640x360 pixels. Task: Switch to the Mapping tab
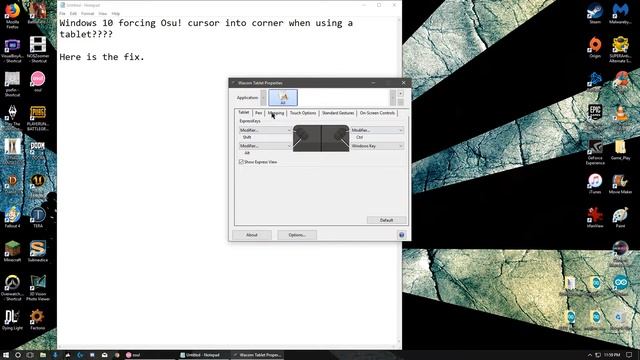coord(276,113)
